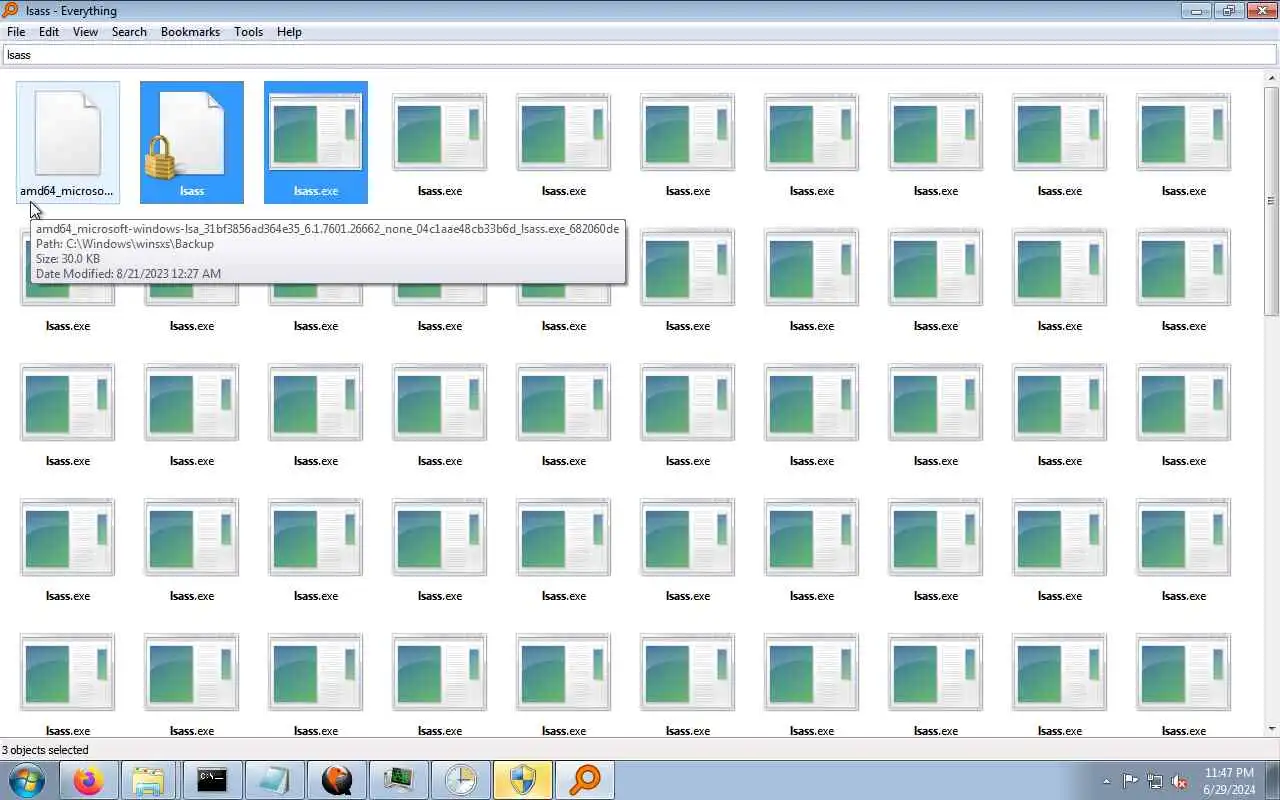Screen dimensions: 1280x800
Task: Open the Help menu
Action: tap(289, 32)
